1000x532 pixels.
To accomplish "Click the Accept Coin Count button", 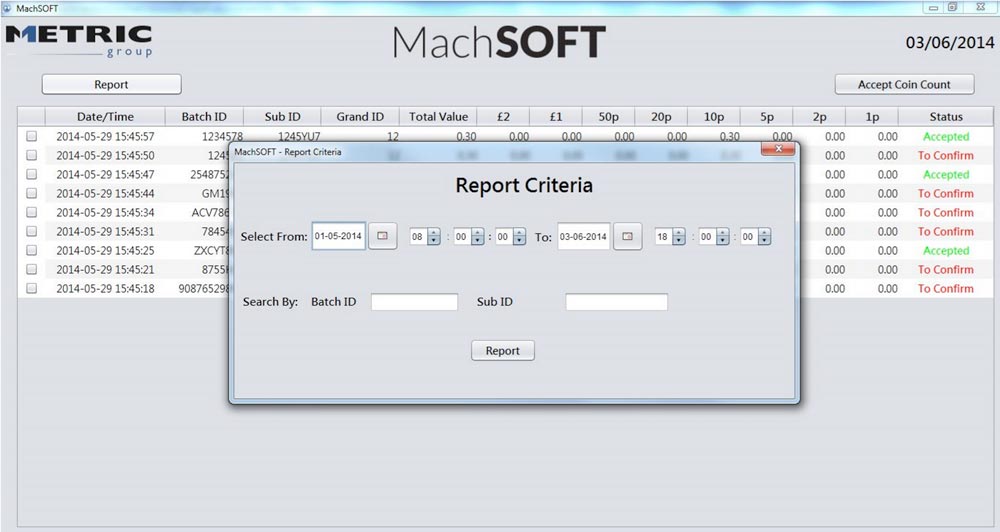I will pyautogui.click(x=904, y=84).
